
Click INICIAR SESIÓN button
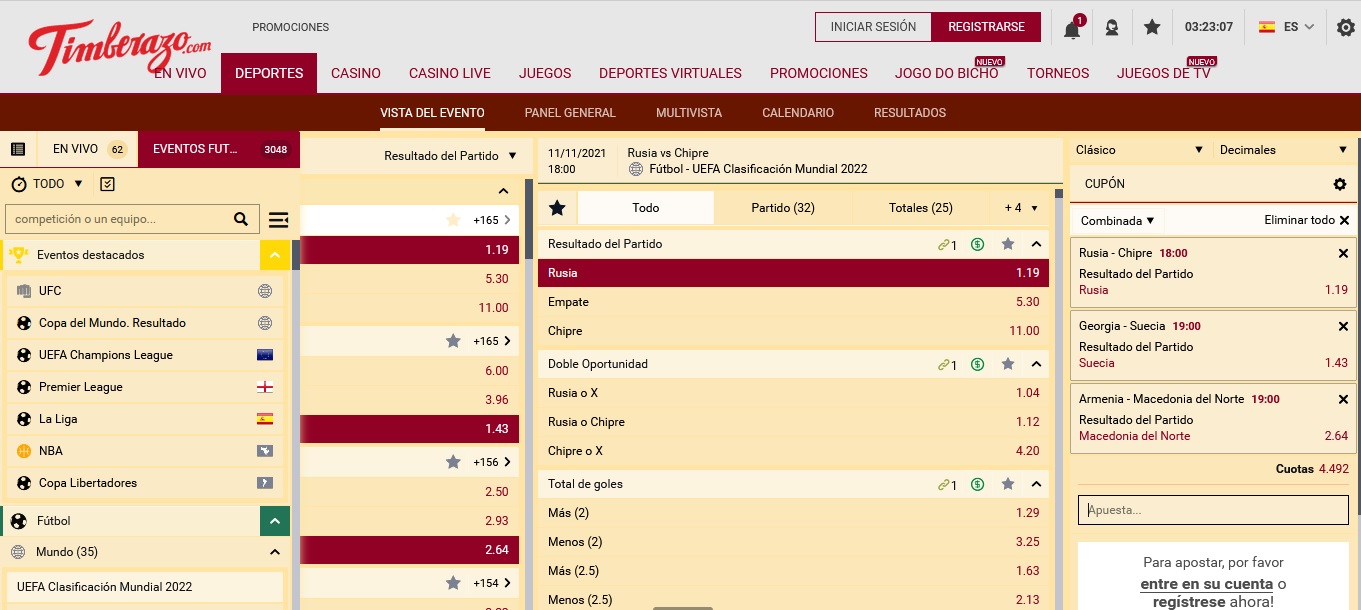tap(873, 27)
